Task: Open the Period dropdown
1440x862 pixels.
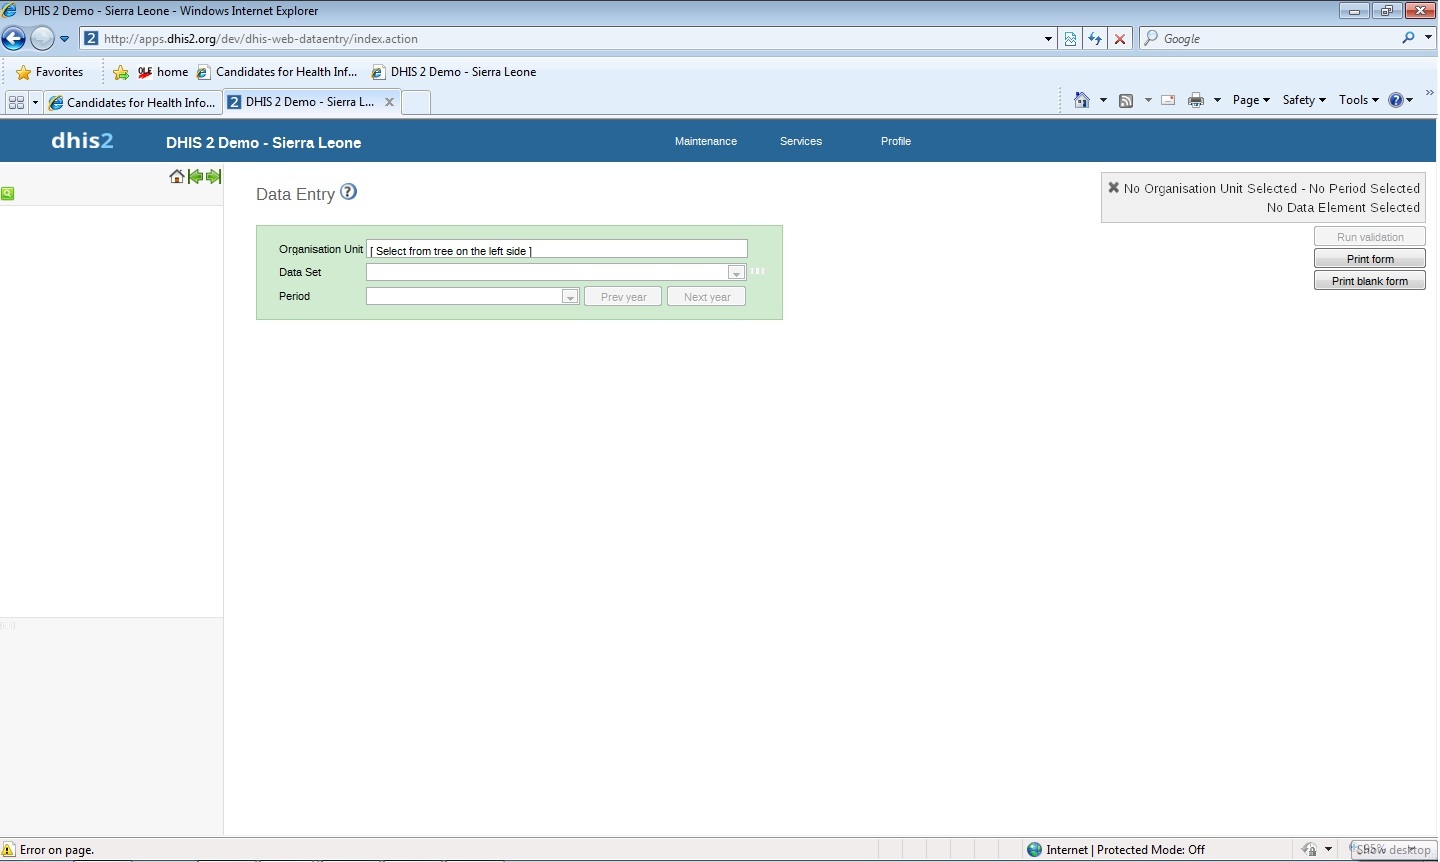Action: point(473,296)
